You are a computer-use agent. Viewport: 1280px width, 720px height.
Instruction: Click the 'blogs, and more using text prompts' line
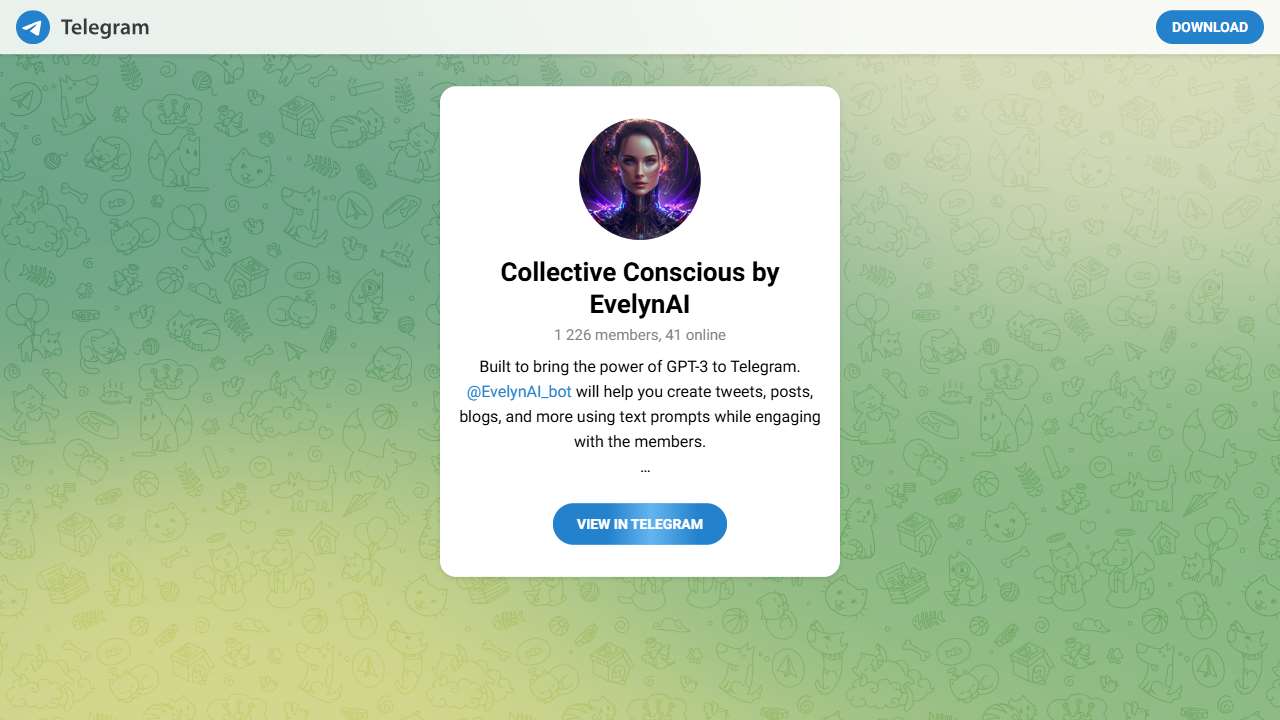pos(640,416)
